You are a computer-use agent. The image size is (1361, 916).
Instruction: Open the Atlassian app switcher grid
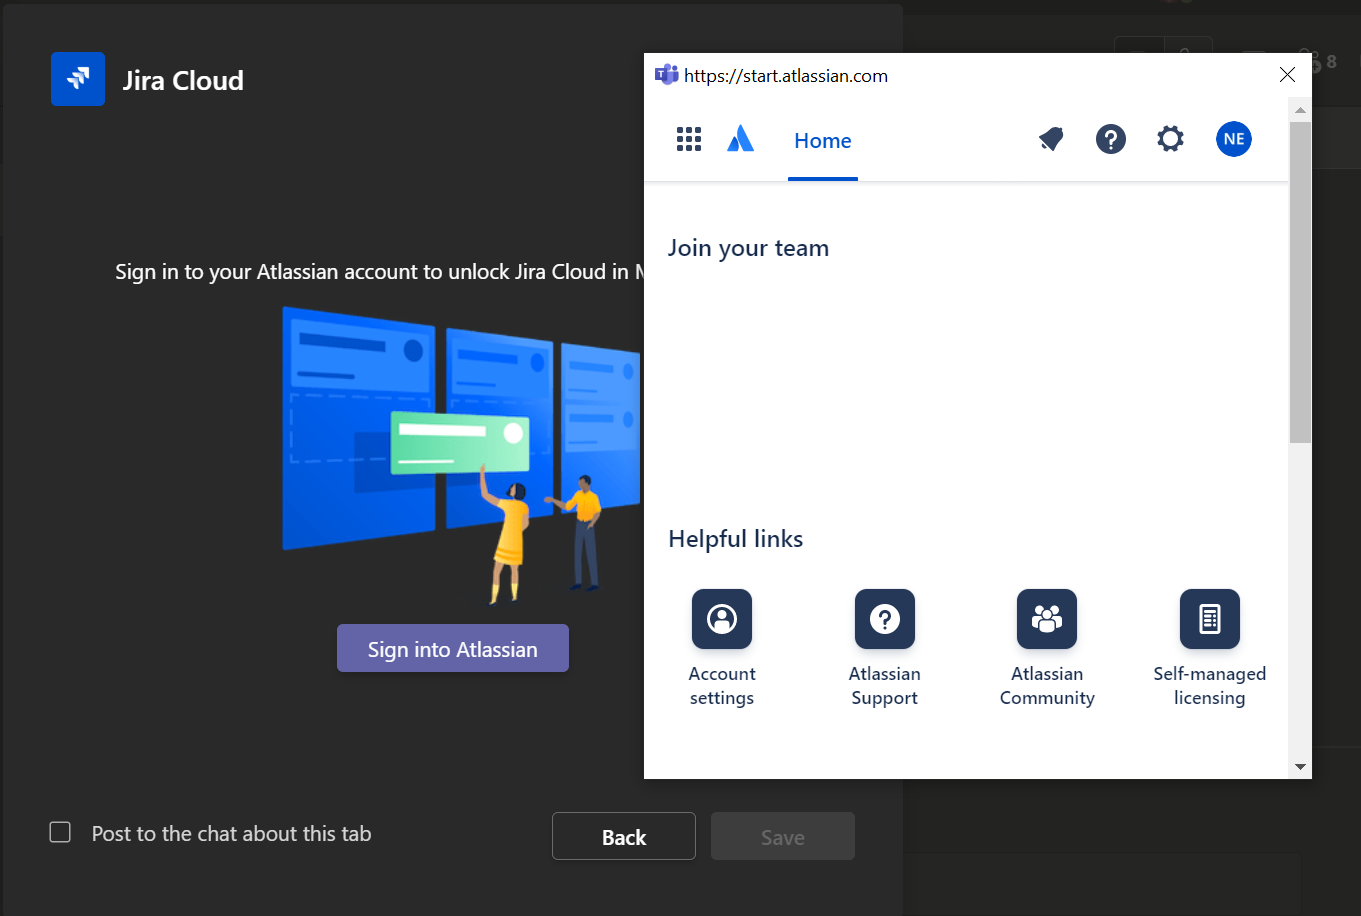tap(689, 139)
